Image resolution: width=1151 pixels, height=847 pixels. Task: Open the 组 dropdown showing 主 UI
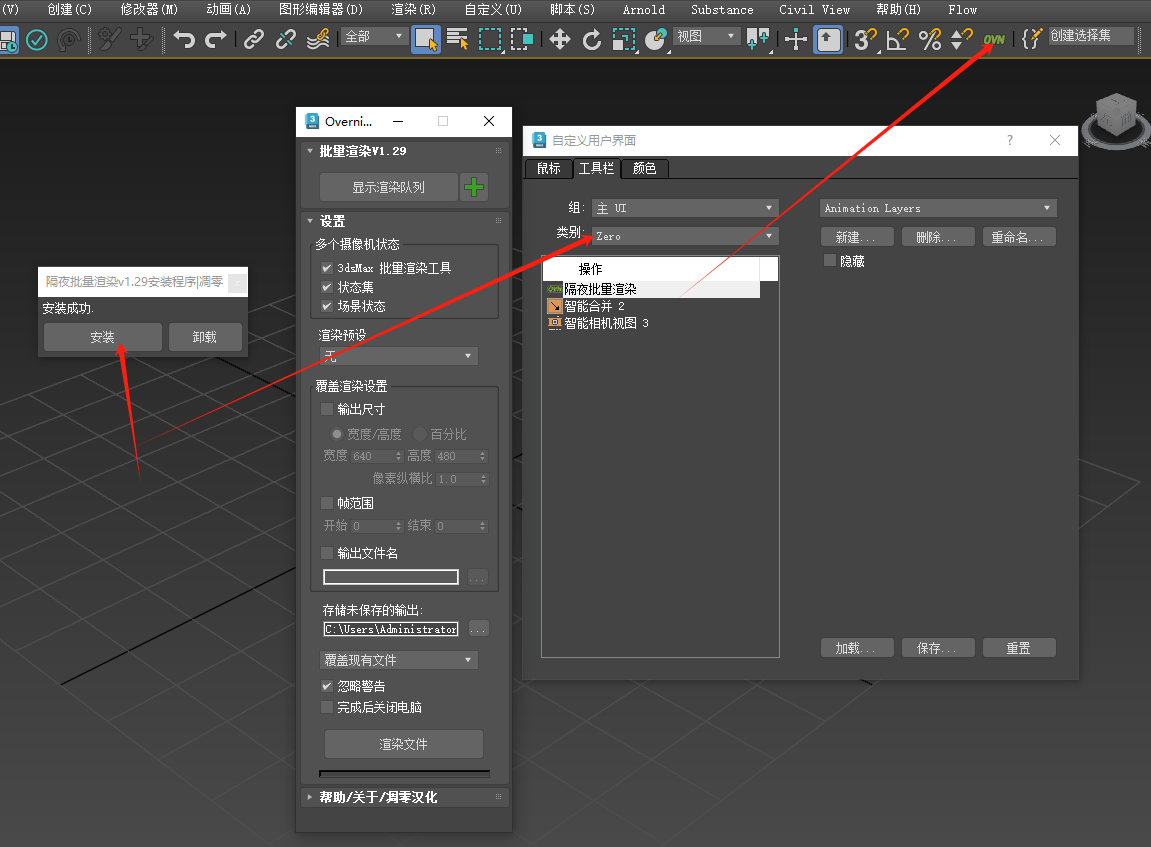tap(685, 208)
